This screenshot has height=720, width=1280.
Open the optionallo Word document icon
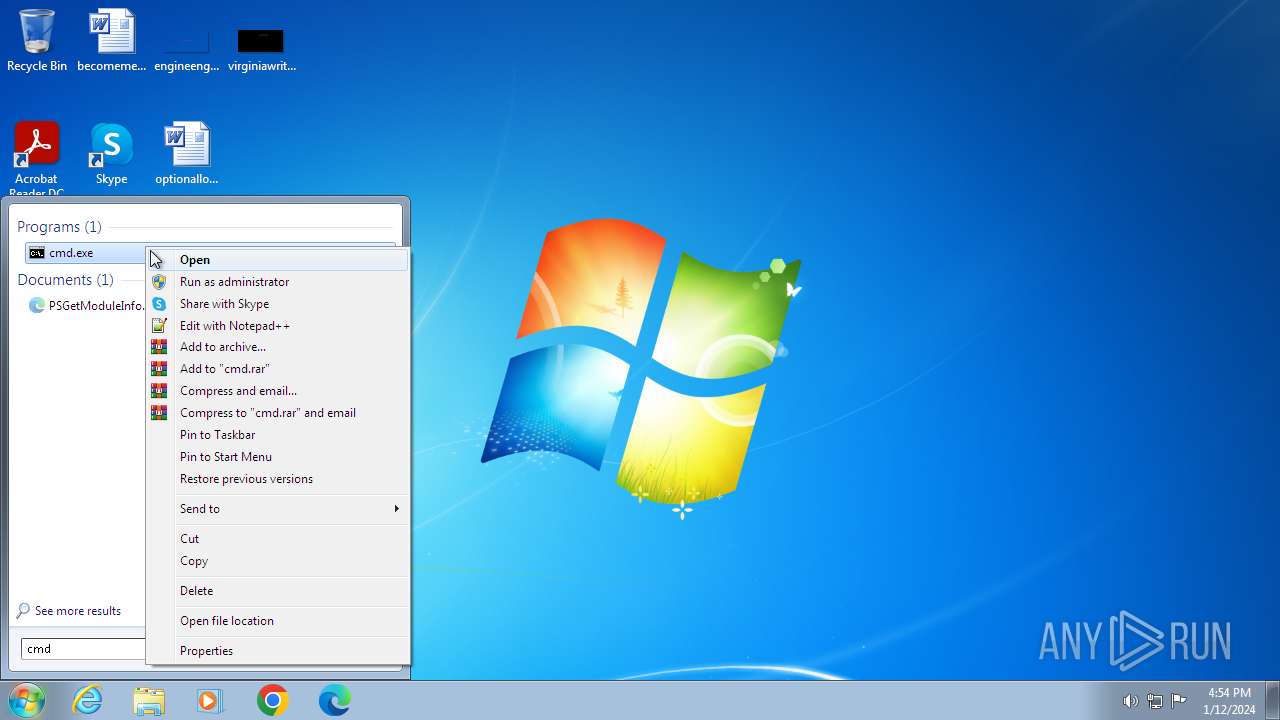(x=186, y=155)
